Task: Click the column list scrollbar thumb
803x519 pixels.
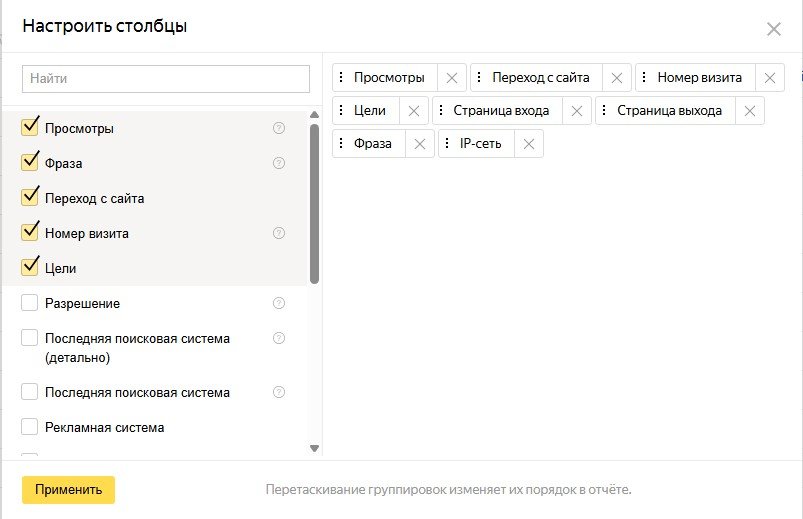Action: [x=315, y=200]
